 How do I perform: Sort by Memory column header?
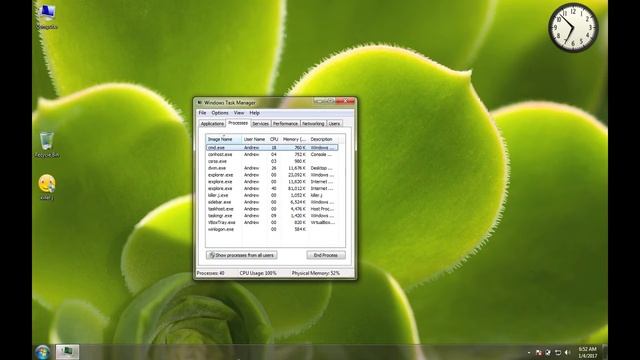pyautogui.click(x=294, y=139)
